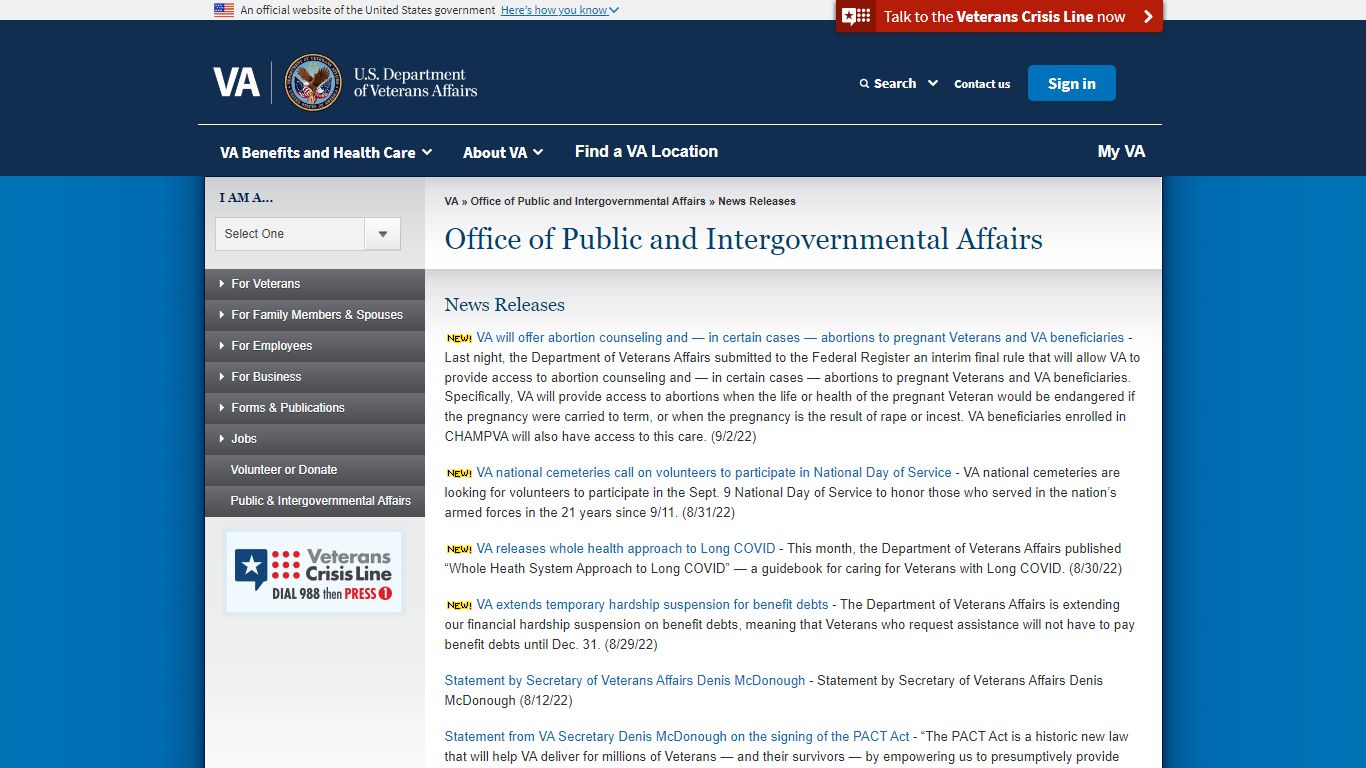Click the Select One dropdown arrow button
This screenshot has height=768, width=1366.
click(383, 234)
